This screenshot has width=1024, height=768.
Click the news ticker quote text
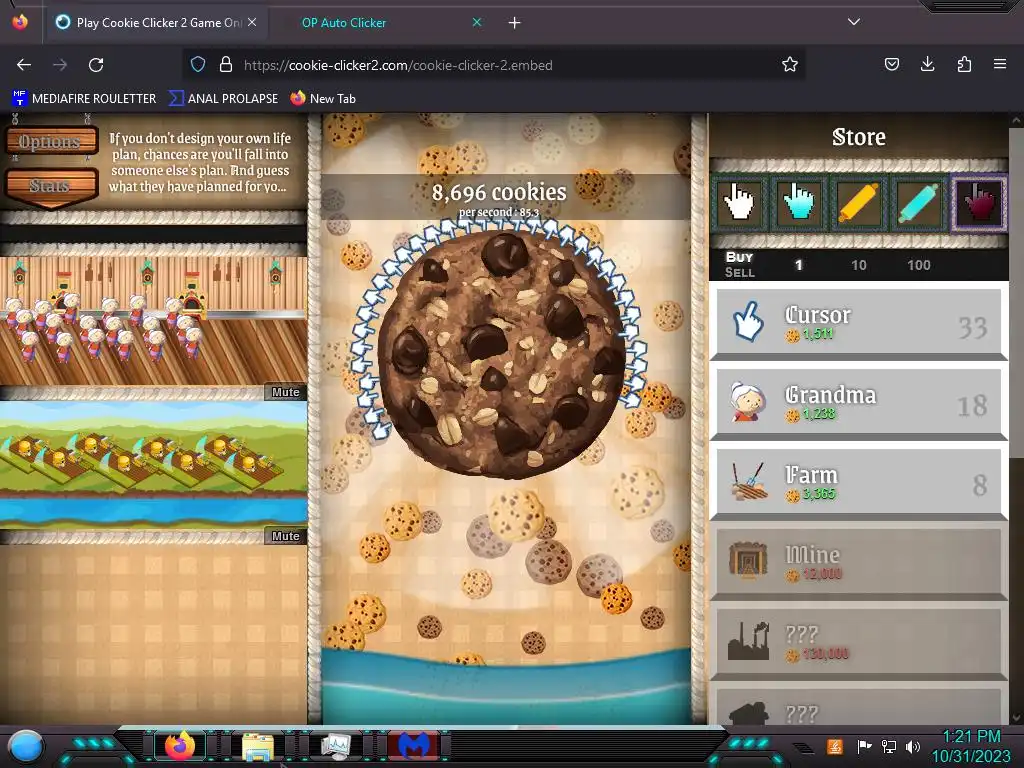click(199, 162)
